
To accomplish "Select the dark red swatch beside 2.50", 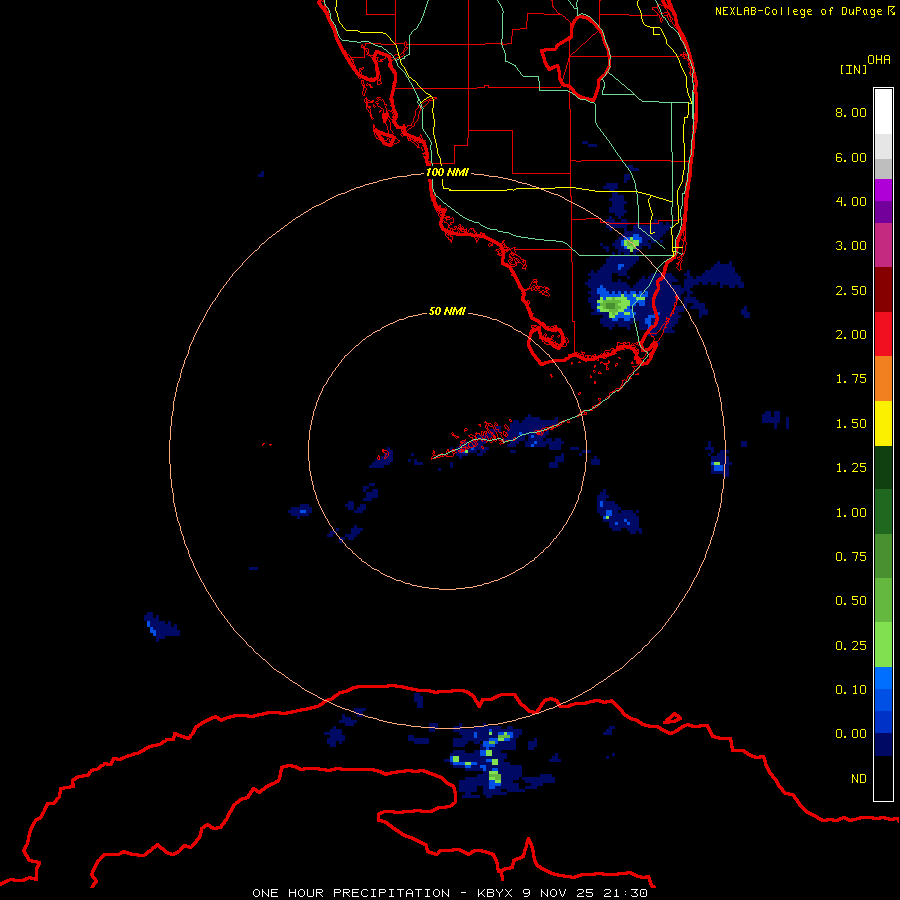I will pos(883,290).
